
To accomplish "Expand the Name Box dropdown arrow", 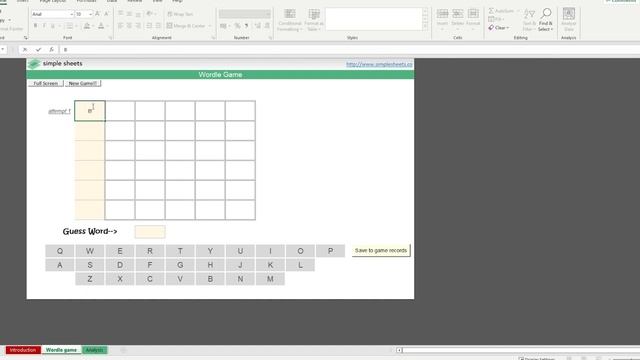I will [3, 49].
